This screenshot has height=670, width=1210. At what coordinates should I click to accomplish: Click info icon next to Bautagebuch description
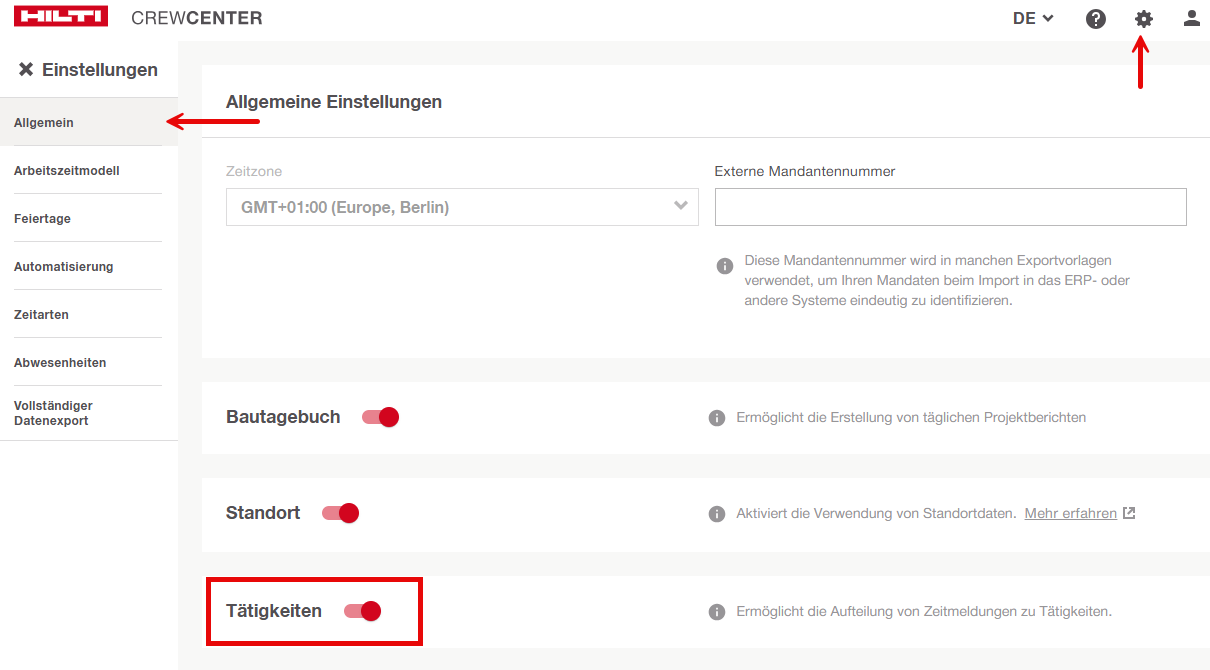point(717,417)
